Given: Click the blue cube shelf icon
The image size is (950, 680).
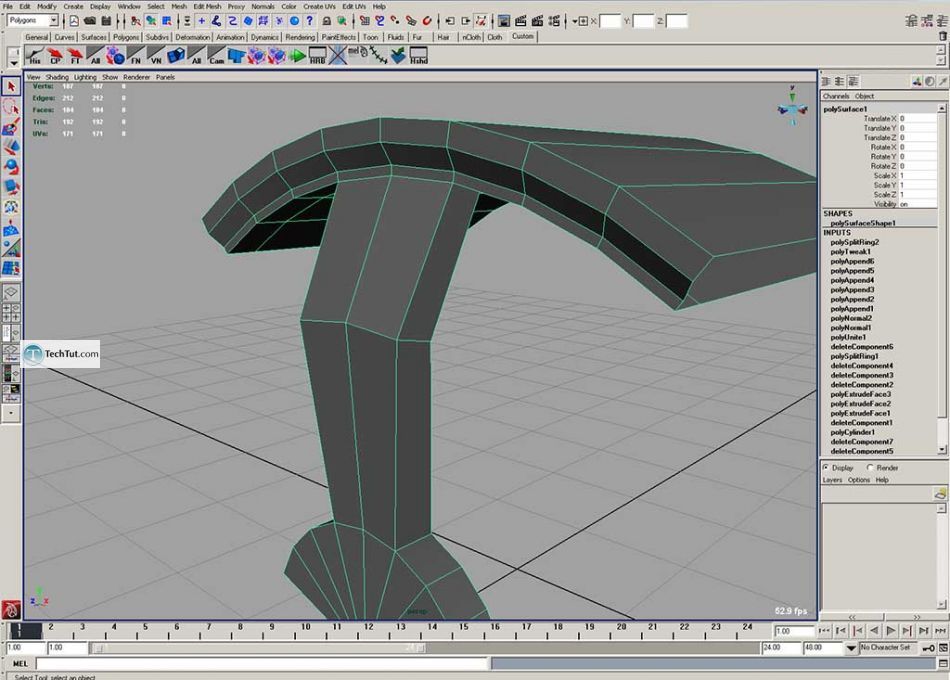Looking at the screenshot, I should [176, 56].
